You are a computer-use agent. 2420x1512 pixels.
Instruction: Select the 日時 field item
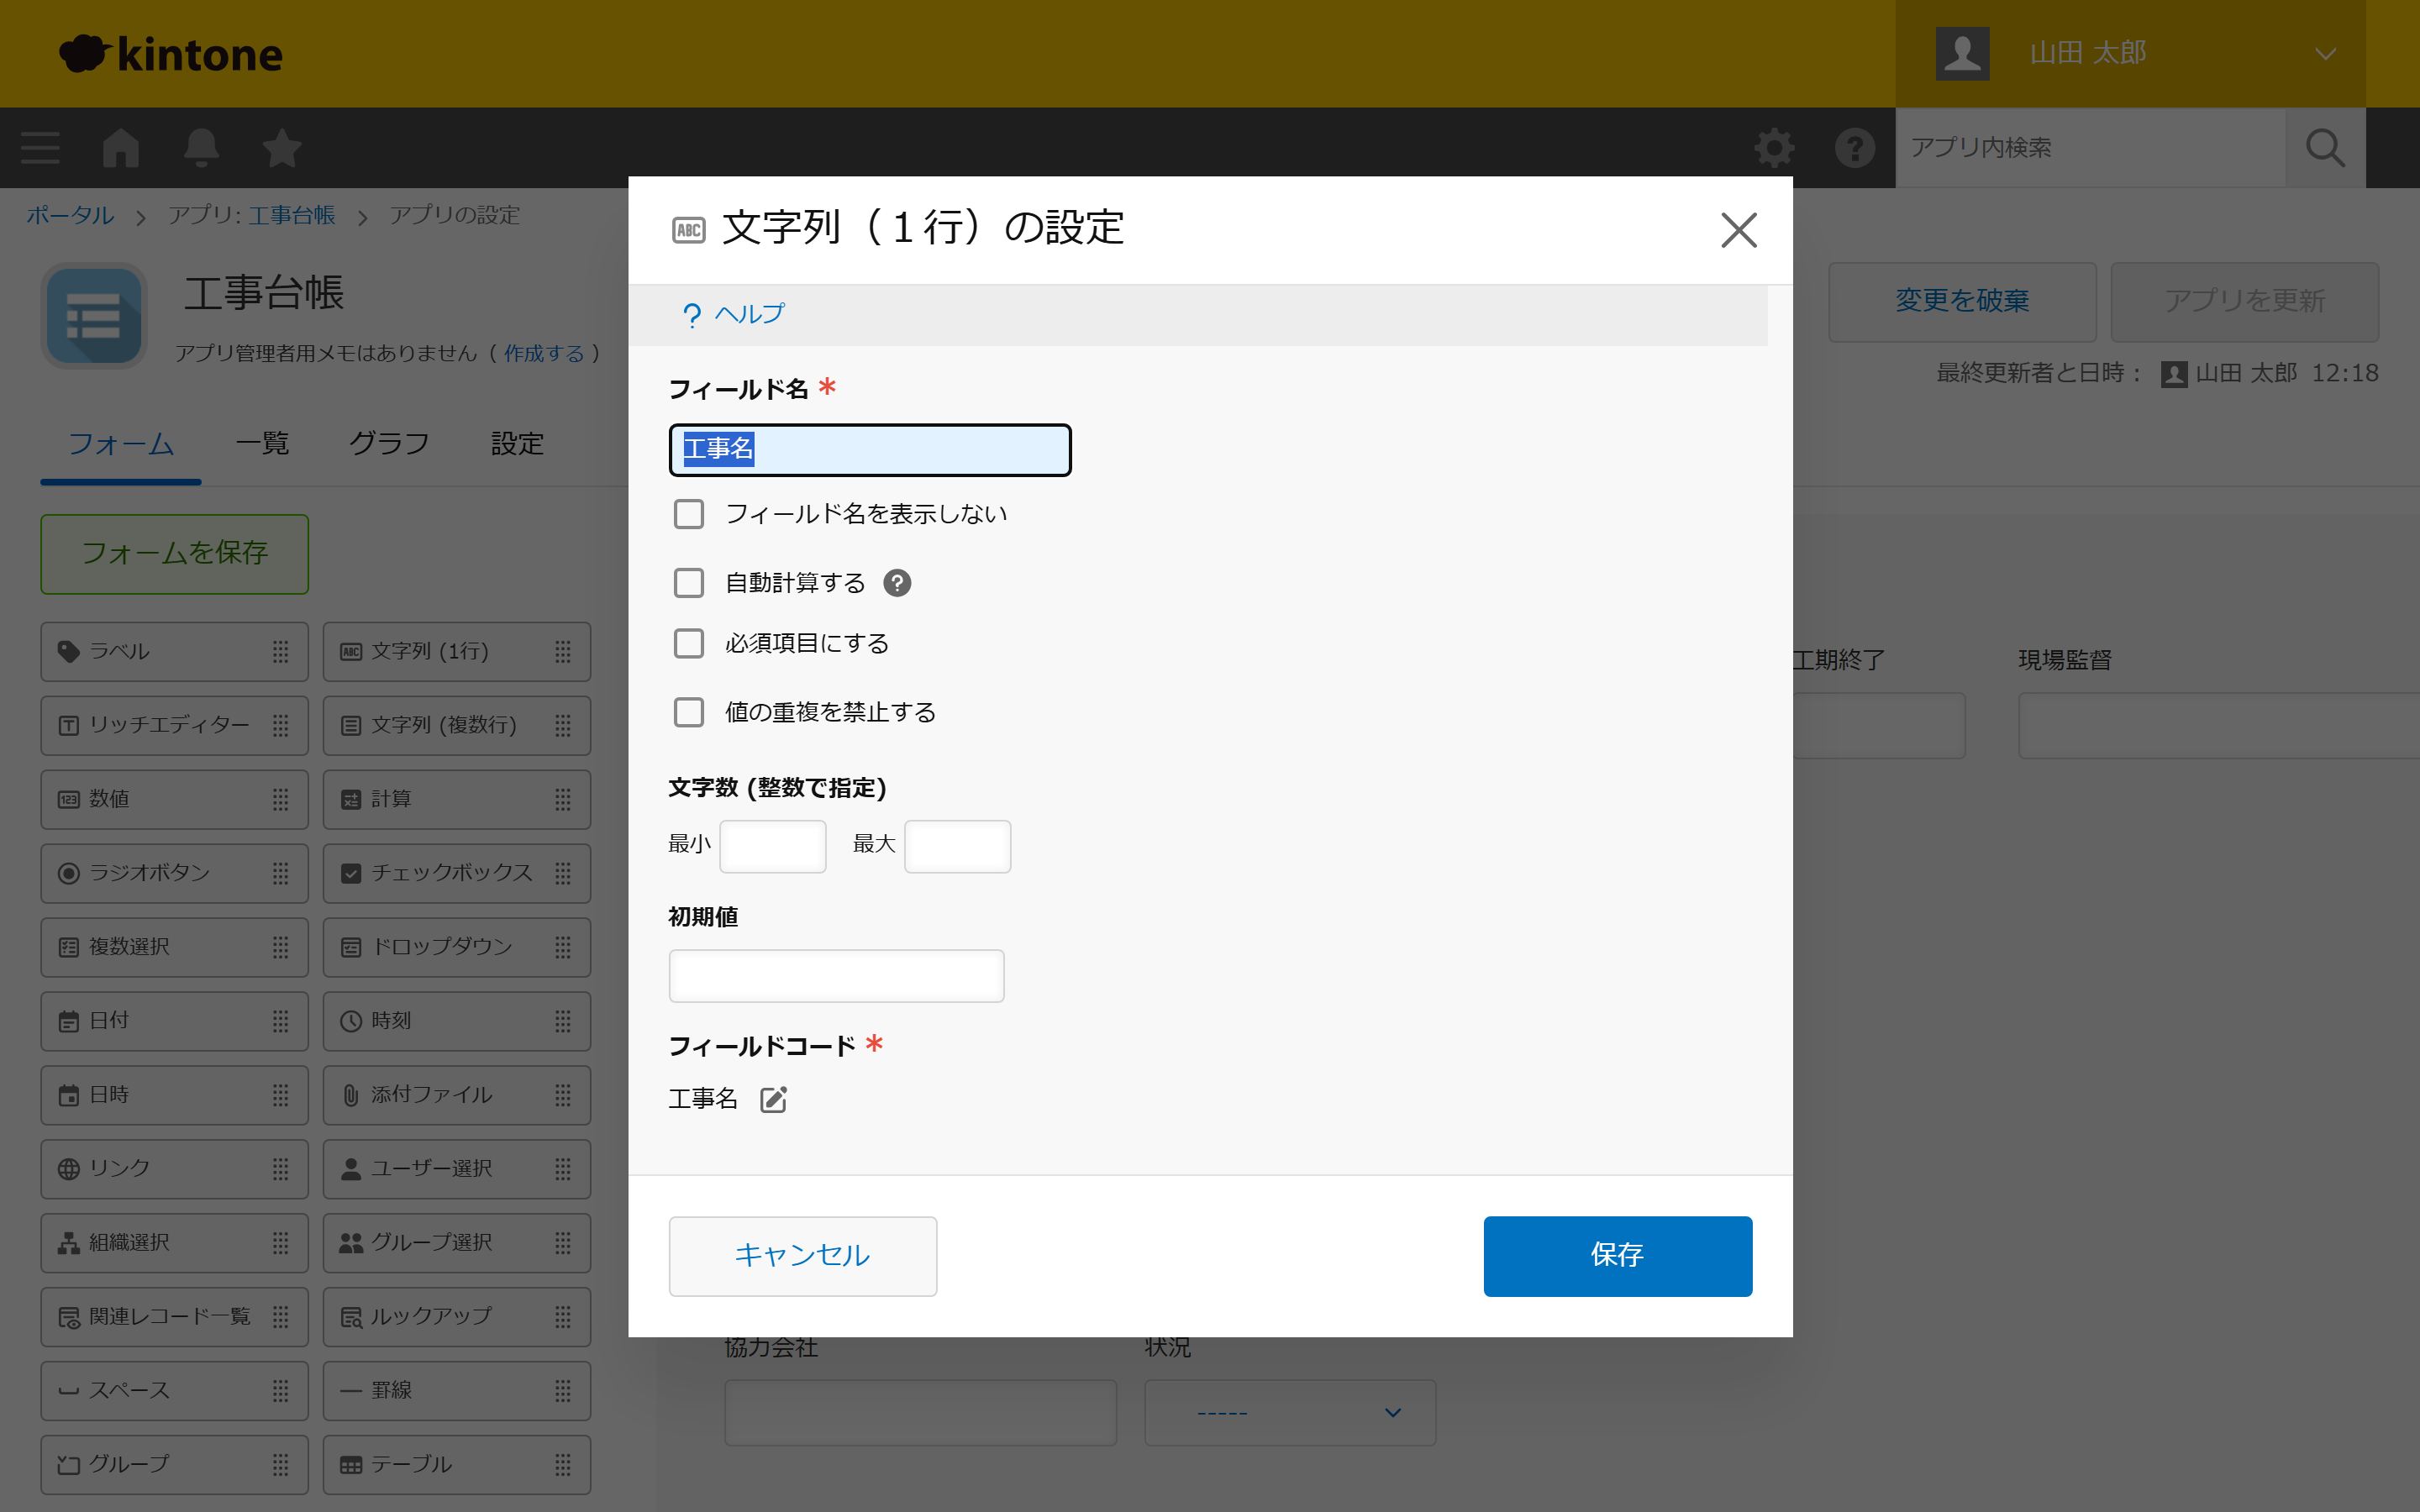(175, 1096)
